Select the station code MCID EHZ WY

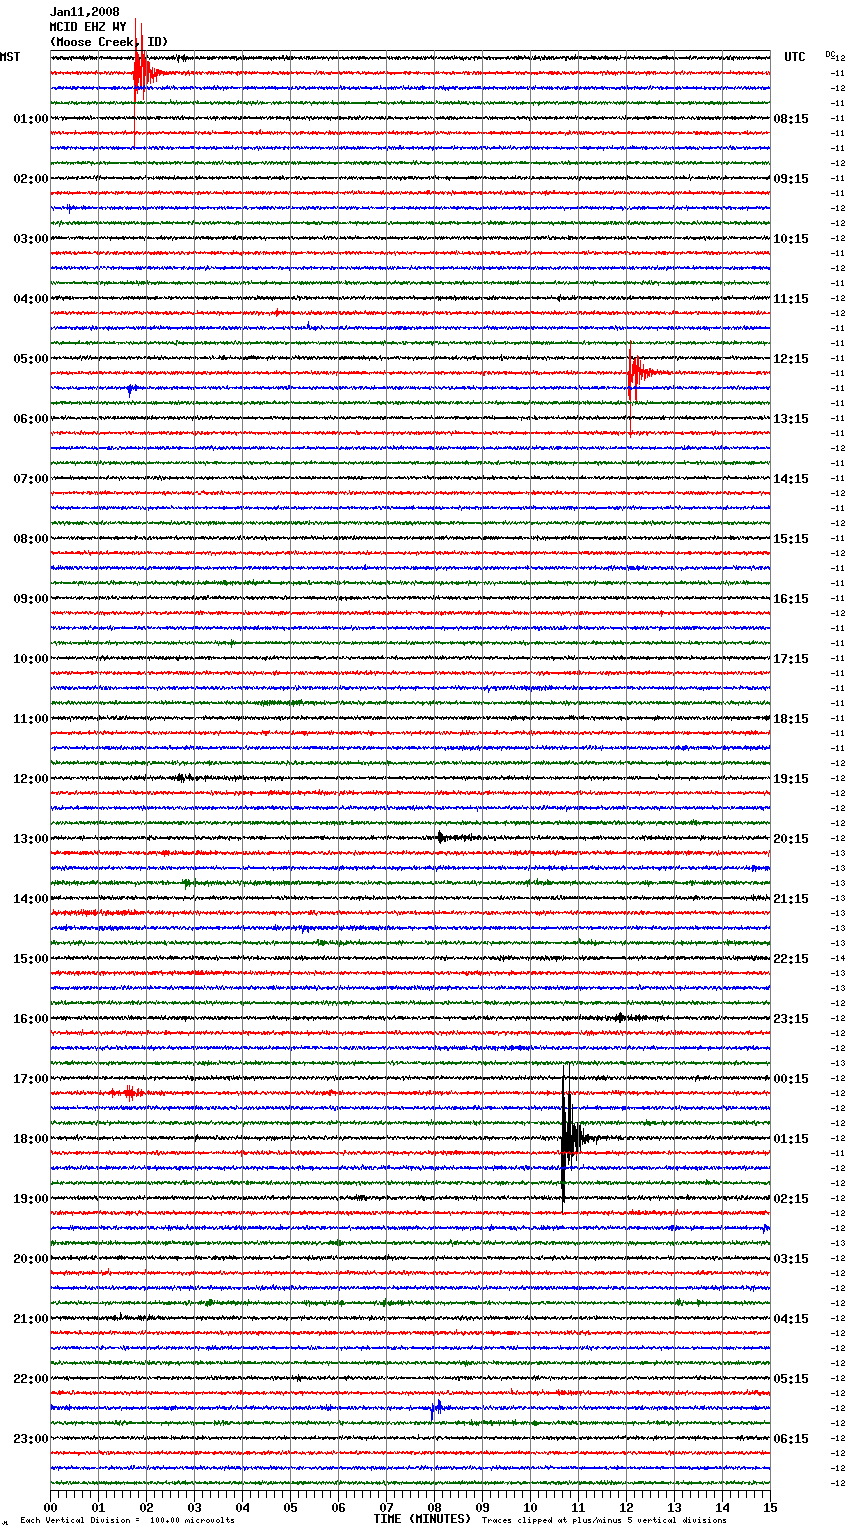[88, 27]
